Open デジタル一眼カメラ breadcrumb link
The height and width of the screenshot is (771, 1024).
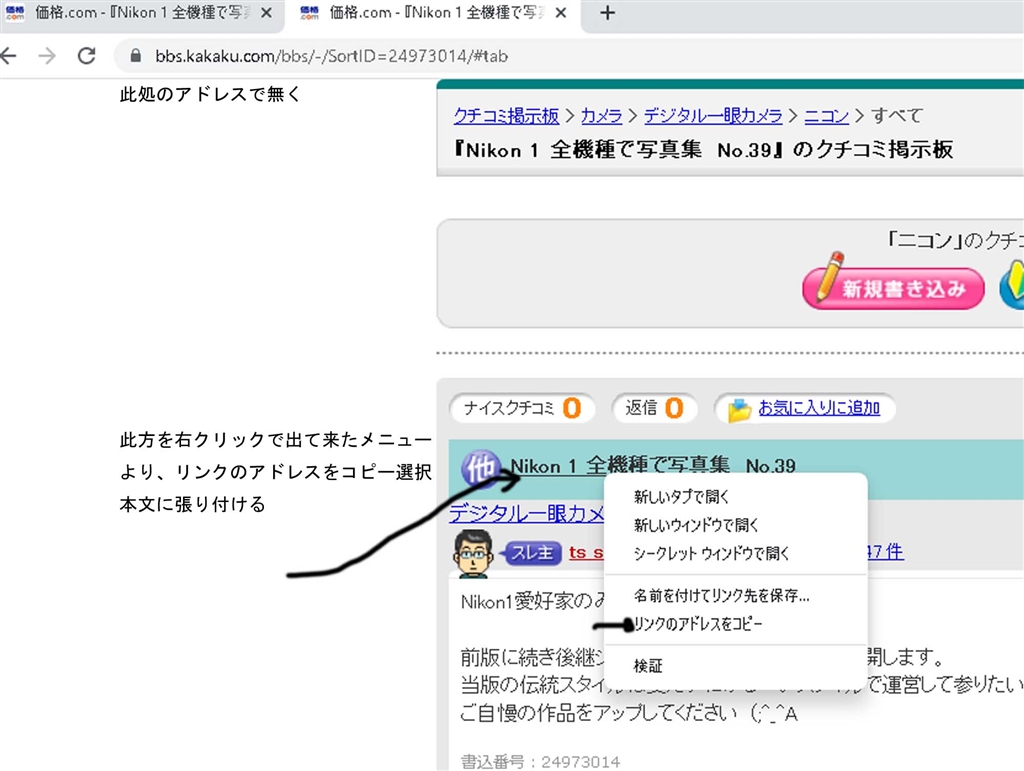pyautogui.click(x=712, y=116)
